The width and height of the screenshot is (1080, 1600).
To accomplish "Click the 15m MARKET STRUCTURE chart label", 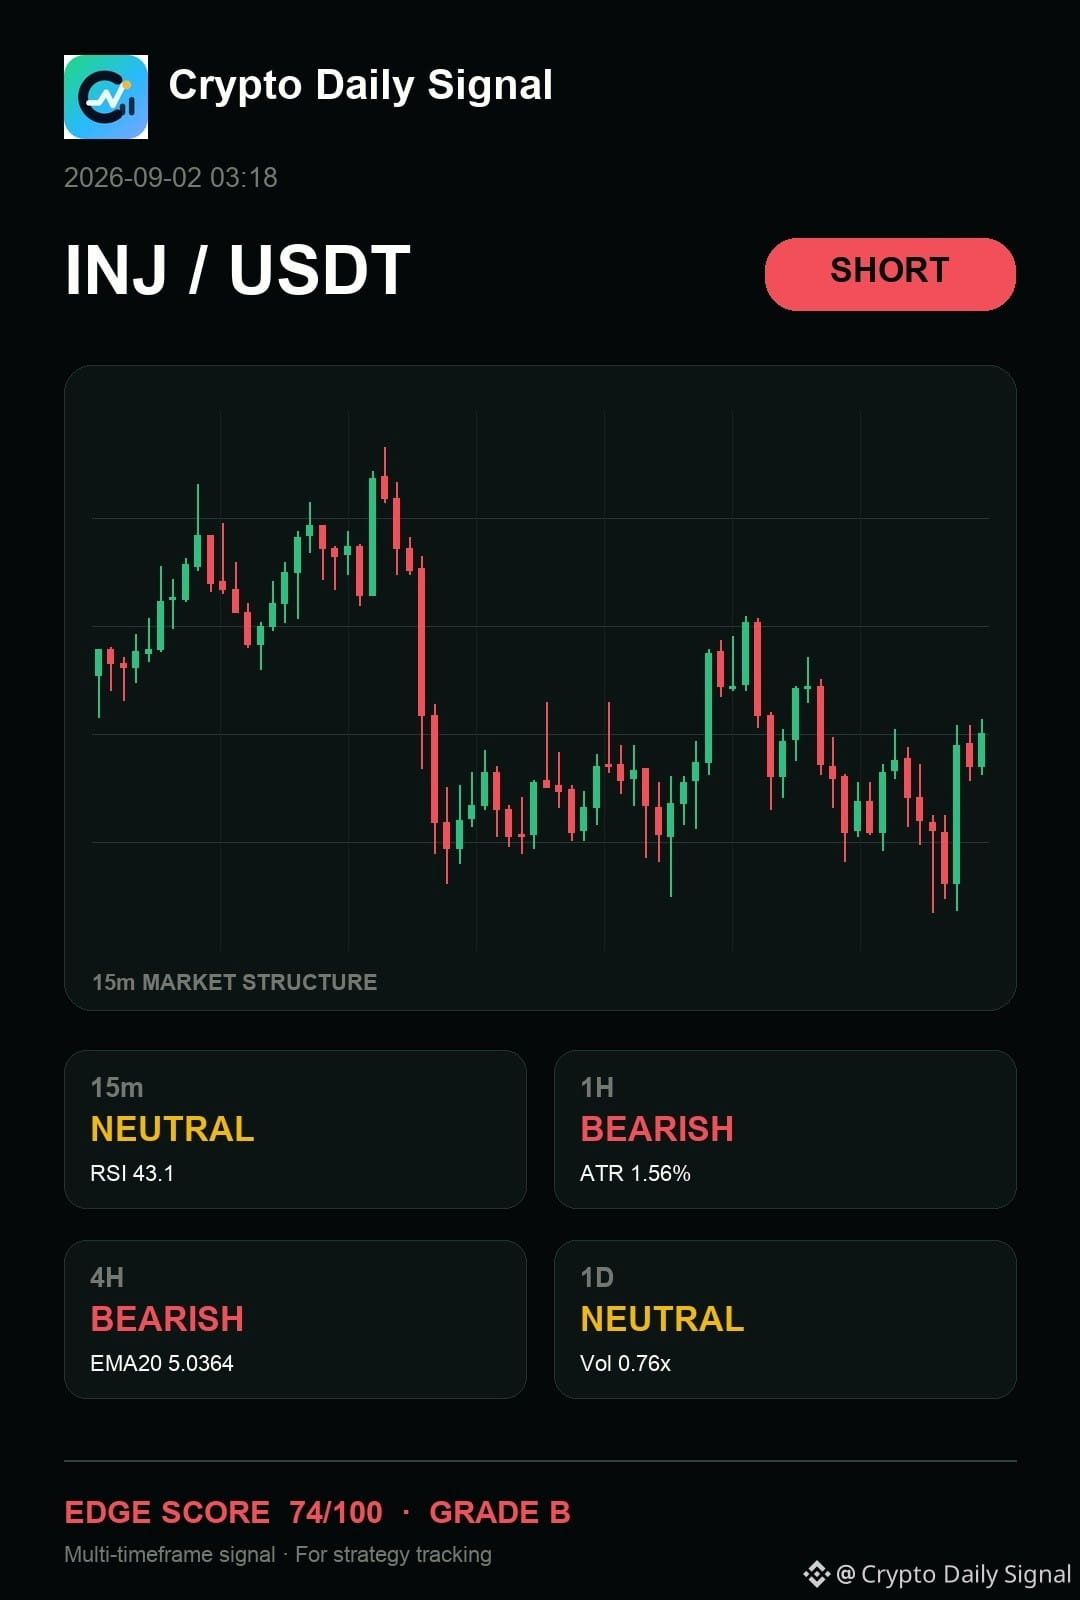I will (235, 982).
